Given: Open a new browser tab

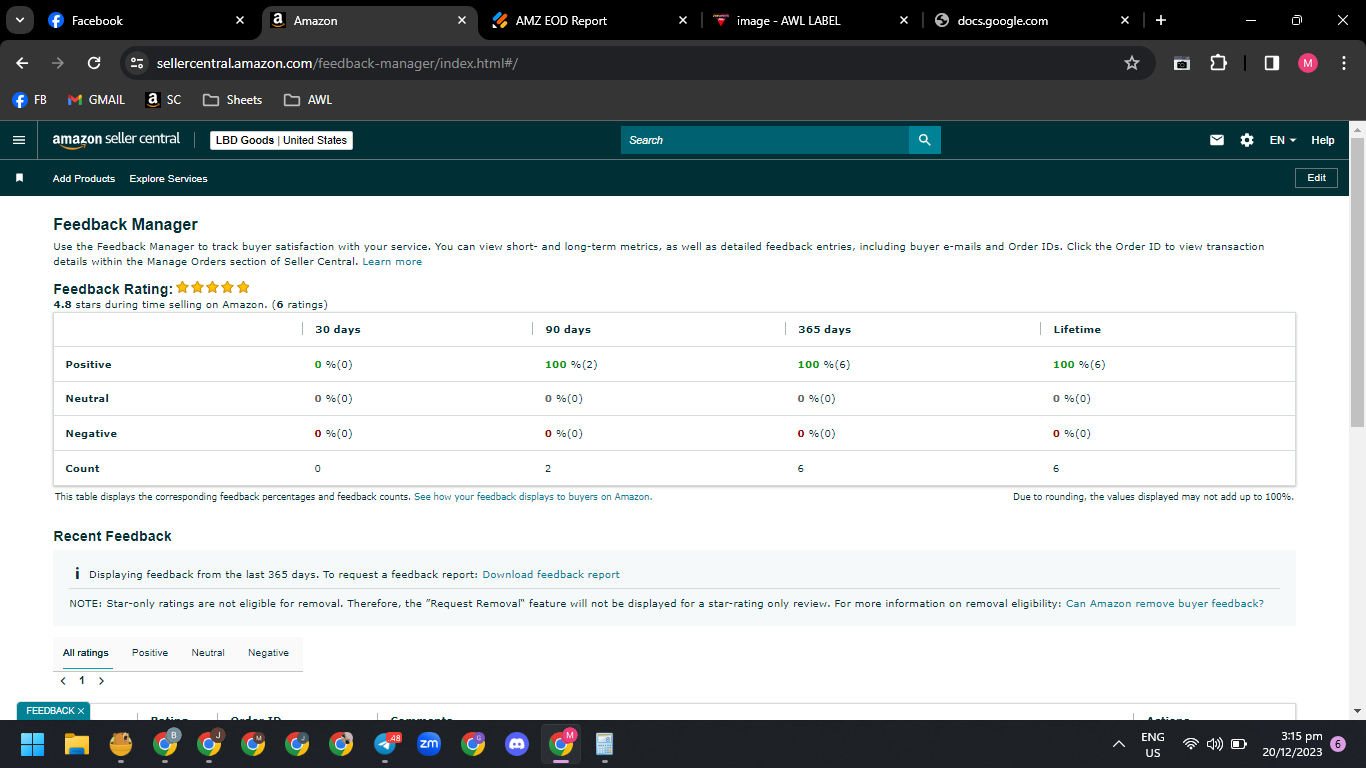Looking at the screenshot, I should pos(1160,20).
